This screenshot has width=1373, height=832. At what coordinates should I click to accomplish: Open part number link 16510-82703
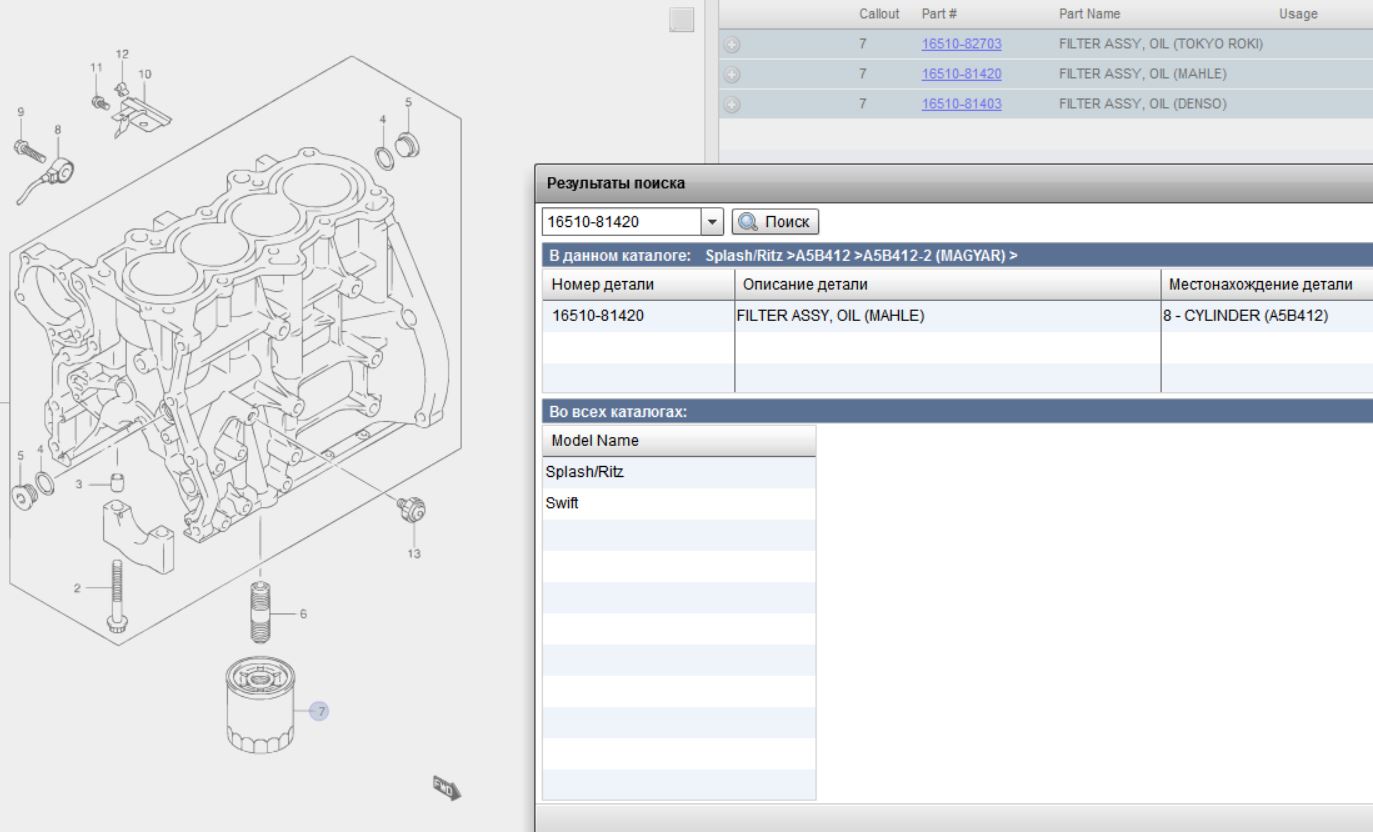click(x=961, y=44)
